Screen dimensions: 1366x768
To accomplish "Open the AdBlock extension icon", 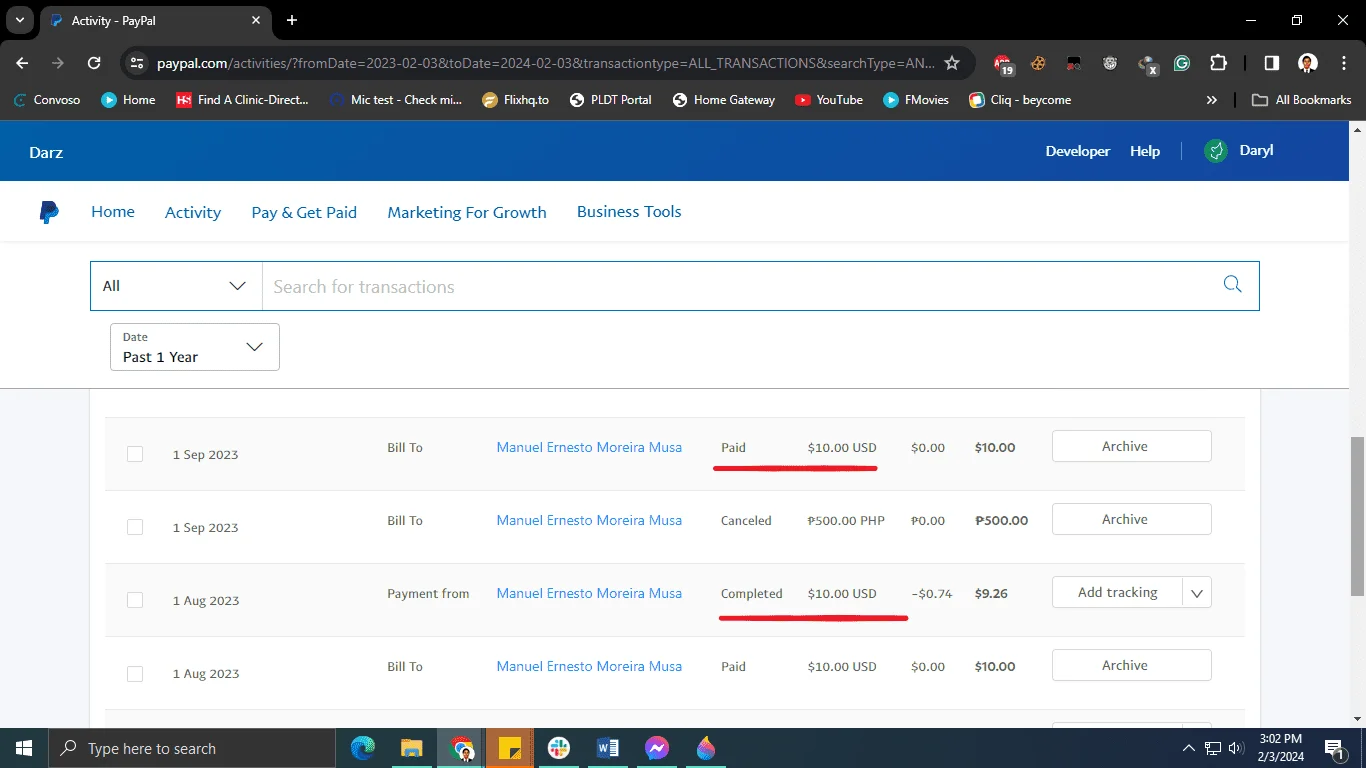I will click(1003, 63).
